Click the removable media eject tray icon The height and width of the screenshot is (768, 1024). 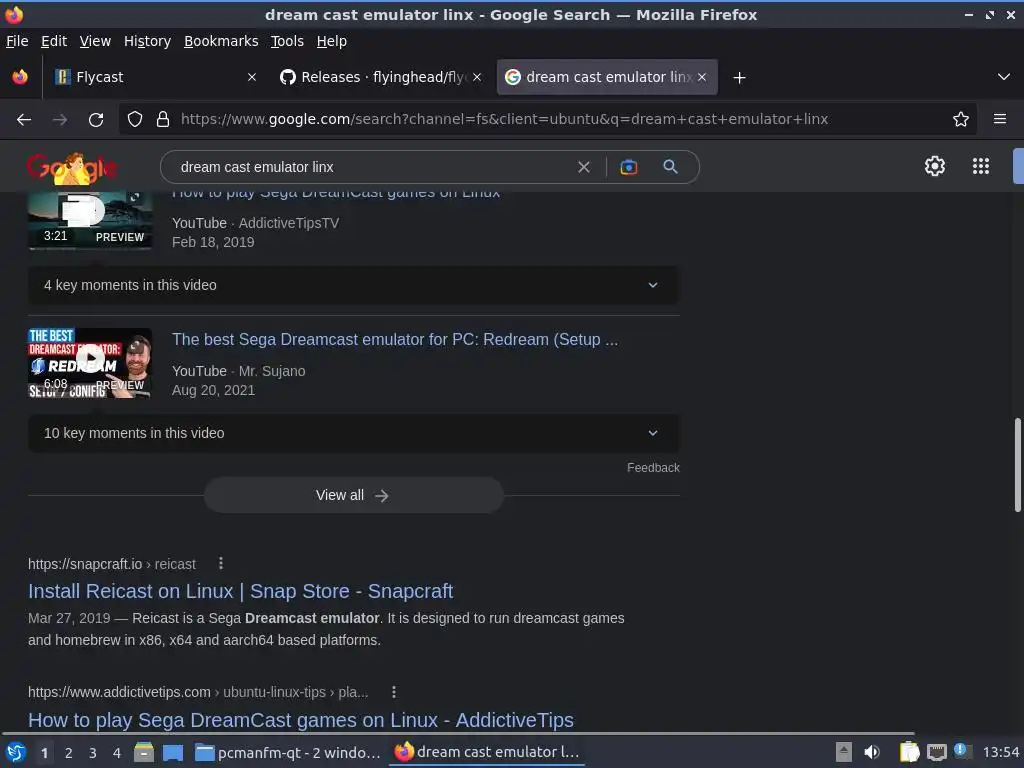point(844,752)
